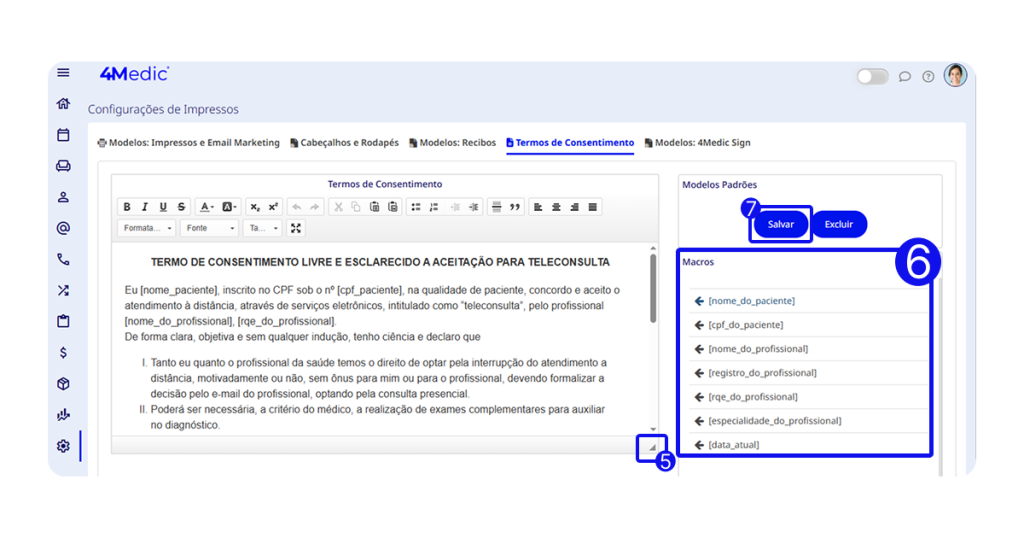Image resolution: width=1024 pixels, height=538 pixels.
Task: Expand the Fonte font dropdown
Action: click(x=210, y=228)
